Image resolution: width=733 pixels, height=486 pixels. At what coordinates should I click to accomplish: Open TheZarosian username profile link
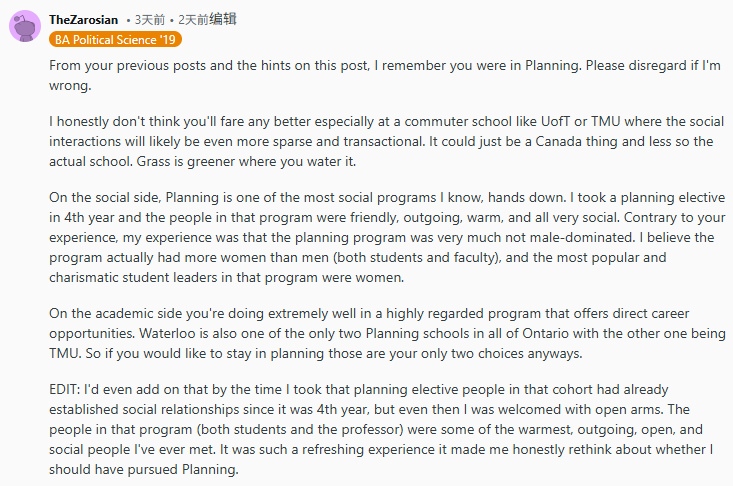coord(84,20)
